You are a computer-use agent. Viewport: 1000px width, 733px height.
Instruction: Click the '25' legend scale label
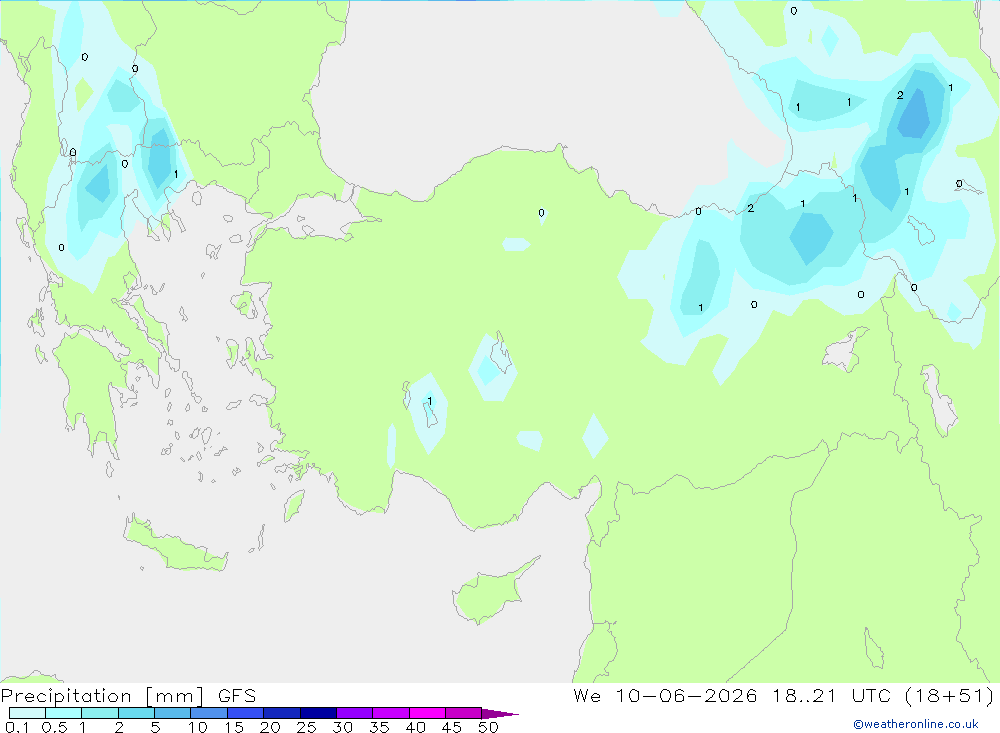point(306,727)
